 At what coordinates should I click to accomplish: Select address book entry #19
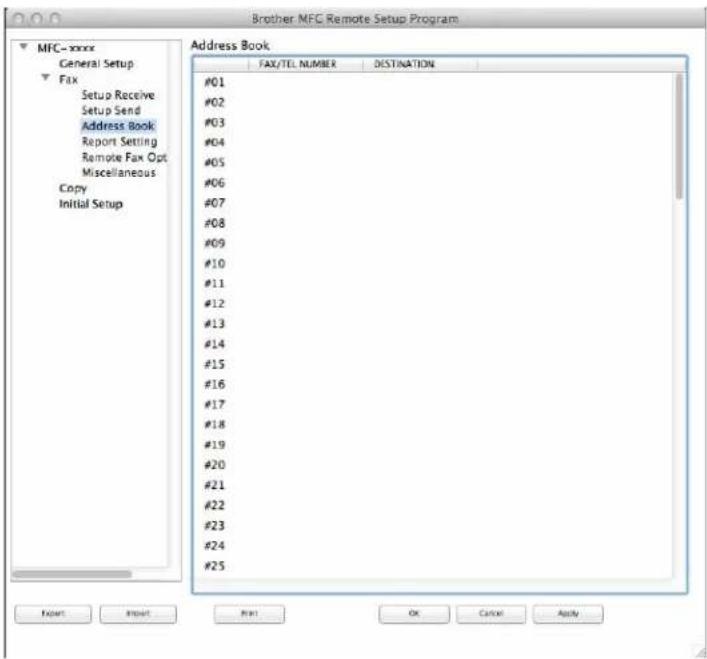[x=432, y=445]
